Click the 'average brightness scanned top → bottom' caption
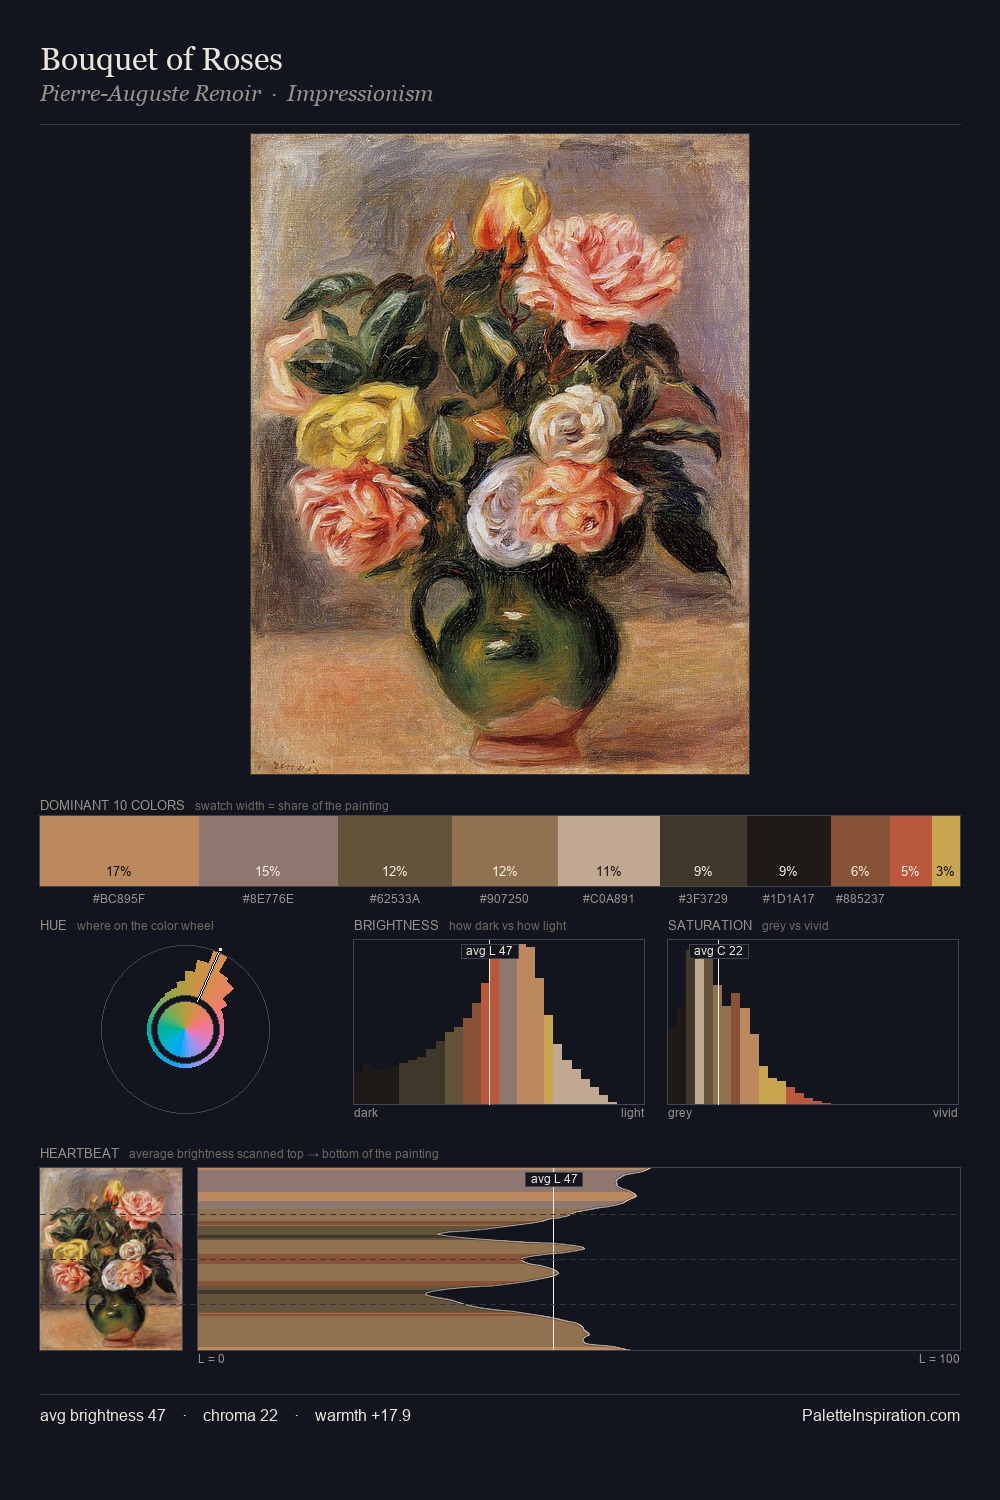 click(284, 1154)
